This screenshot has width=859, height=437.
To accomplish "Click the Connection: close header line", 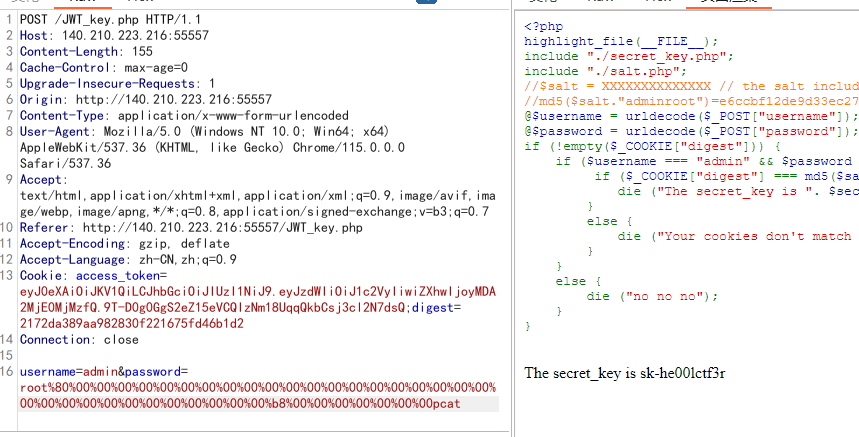I will 79,340.
